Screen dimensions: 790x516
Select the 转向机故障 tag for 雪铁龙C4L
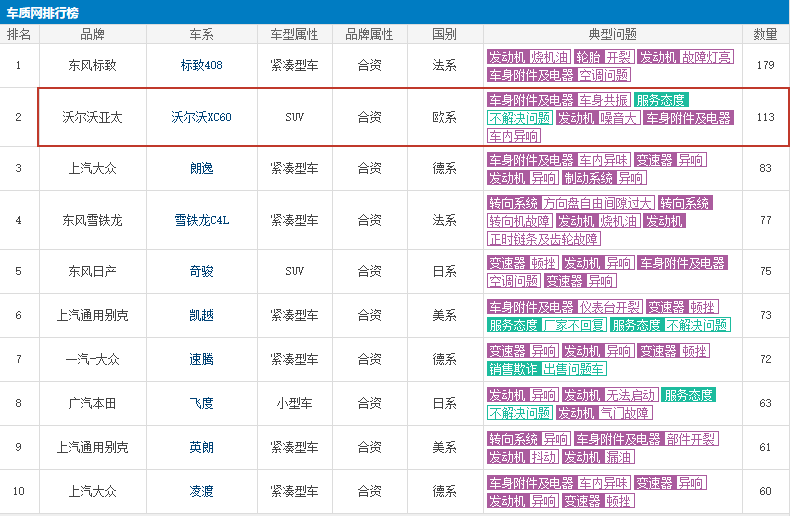pos(520,221)
